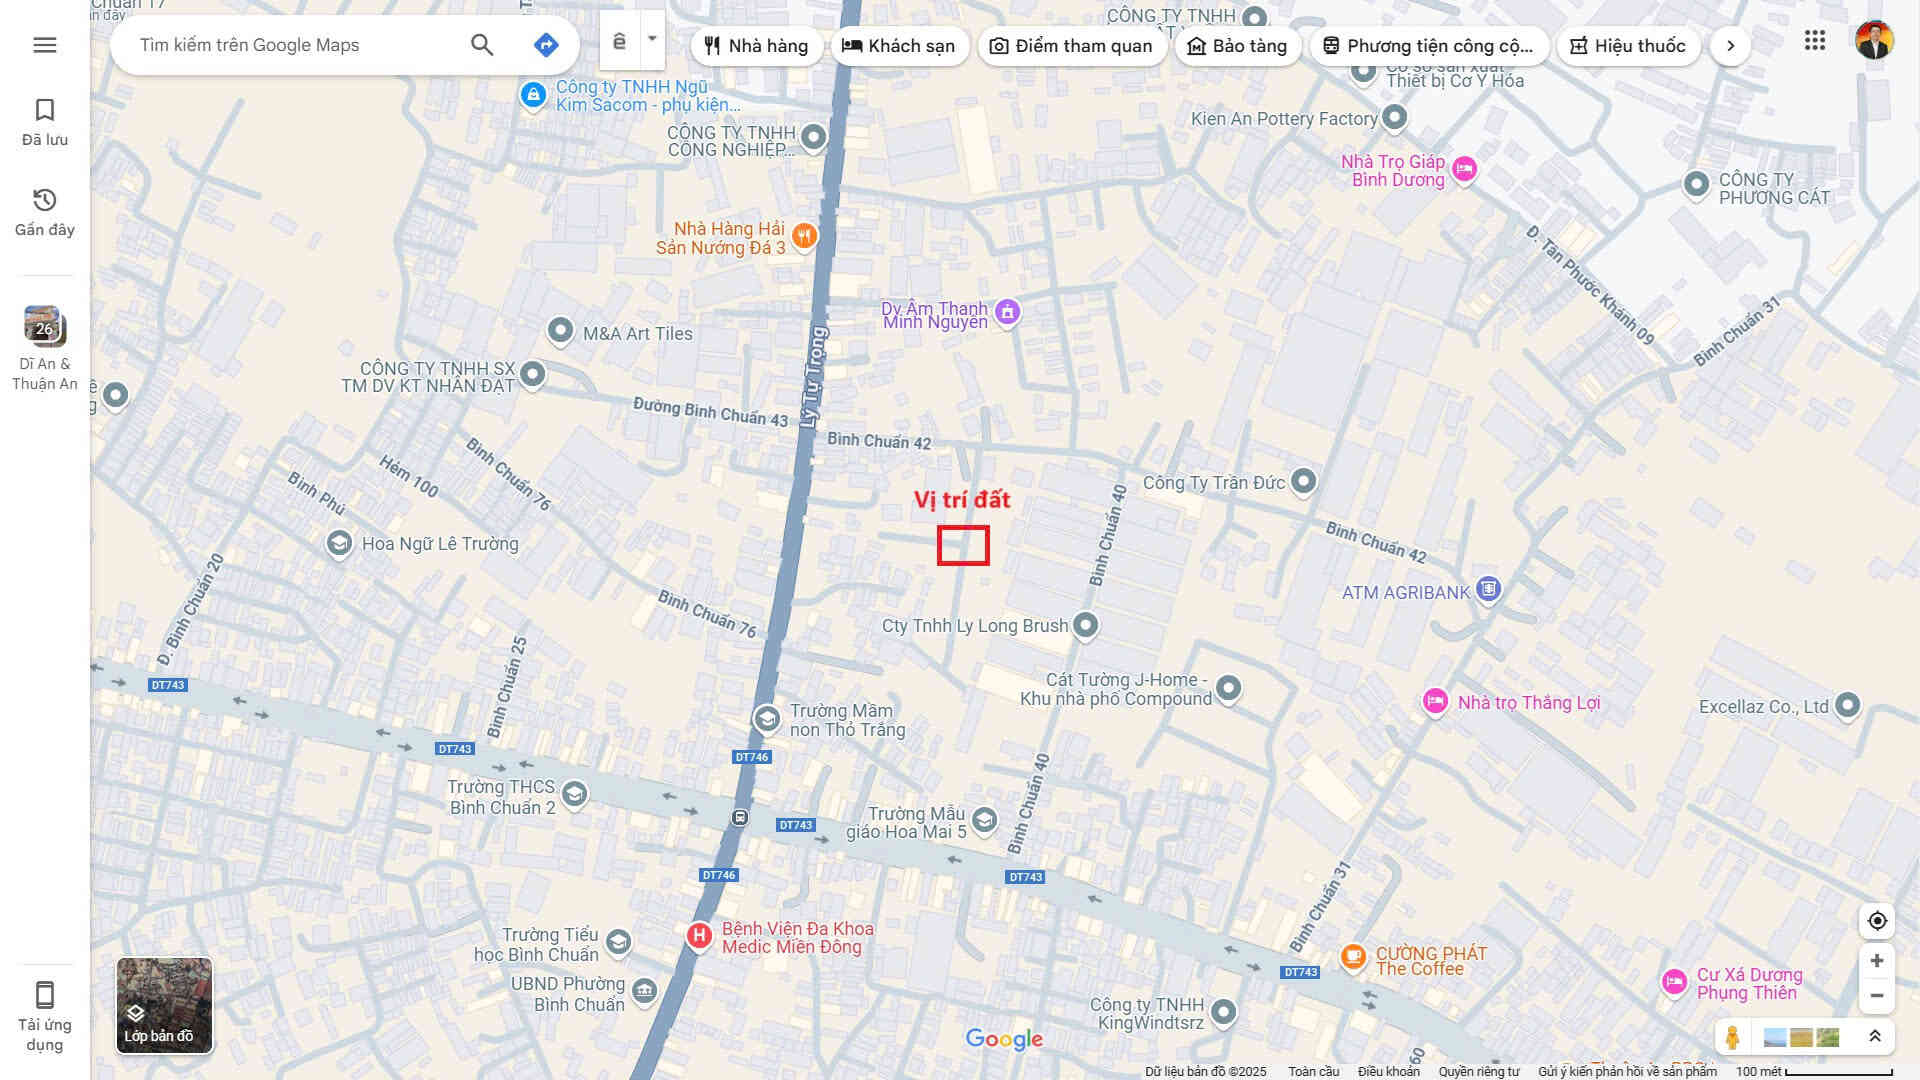Open the Google apps grid
1920x1080 pixels.
(x=1815, y=41)
